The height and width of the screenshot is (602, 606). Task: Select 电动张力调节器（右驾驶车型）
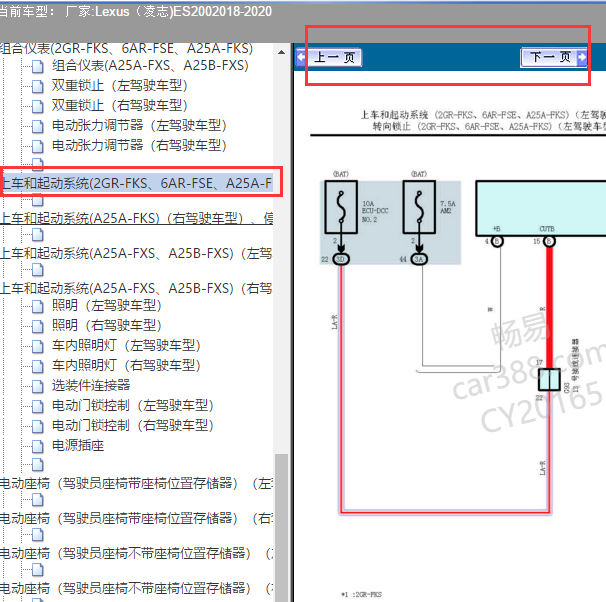pos(139,146)
